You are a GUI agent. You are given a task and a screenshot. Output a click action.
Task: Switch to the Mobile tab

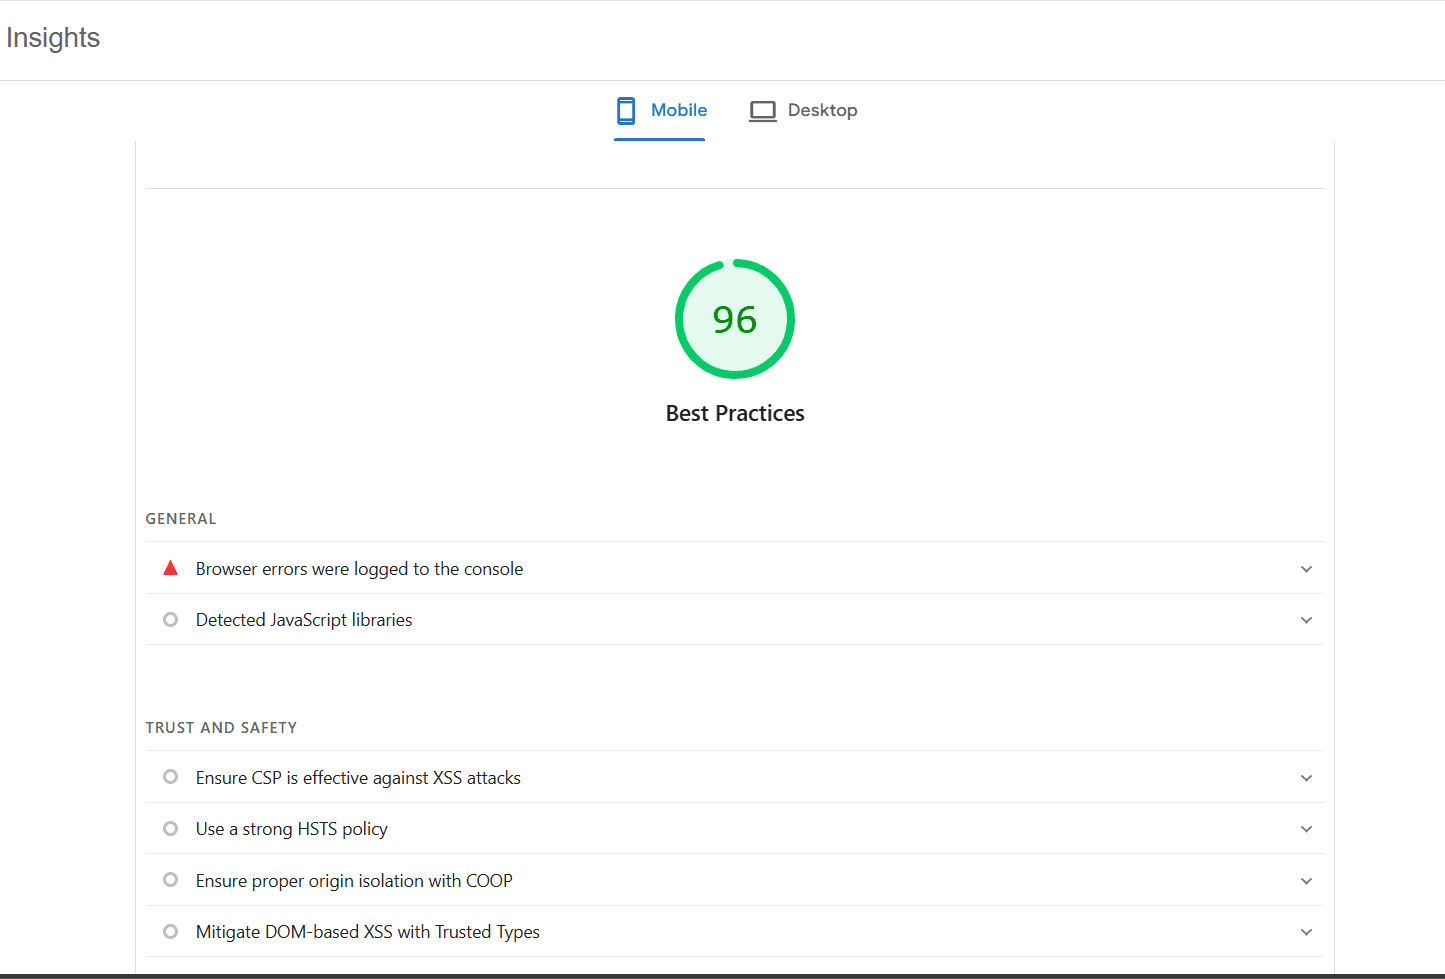[x=660, y=110]
